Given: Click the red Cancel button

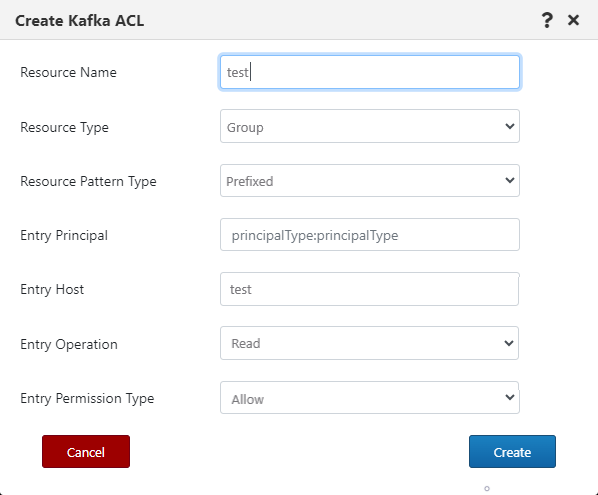Looking at the screenshot, I should [86, 452].
